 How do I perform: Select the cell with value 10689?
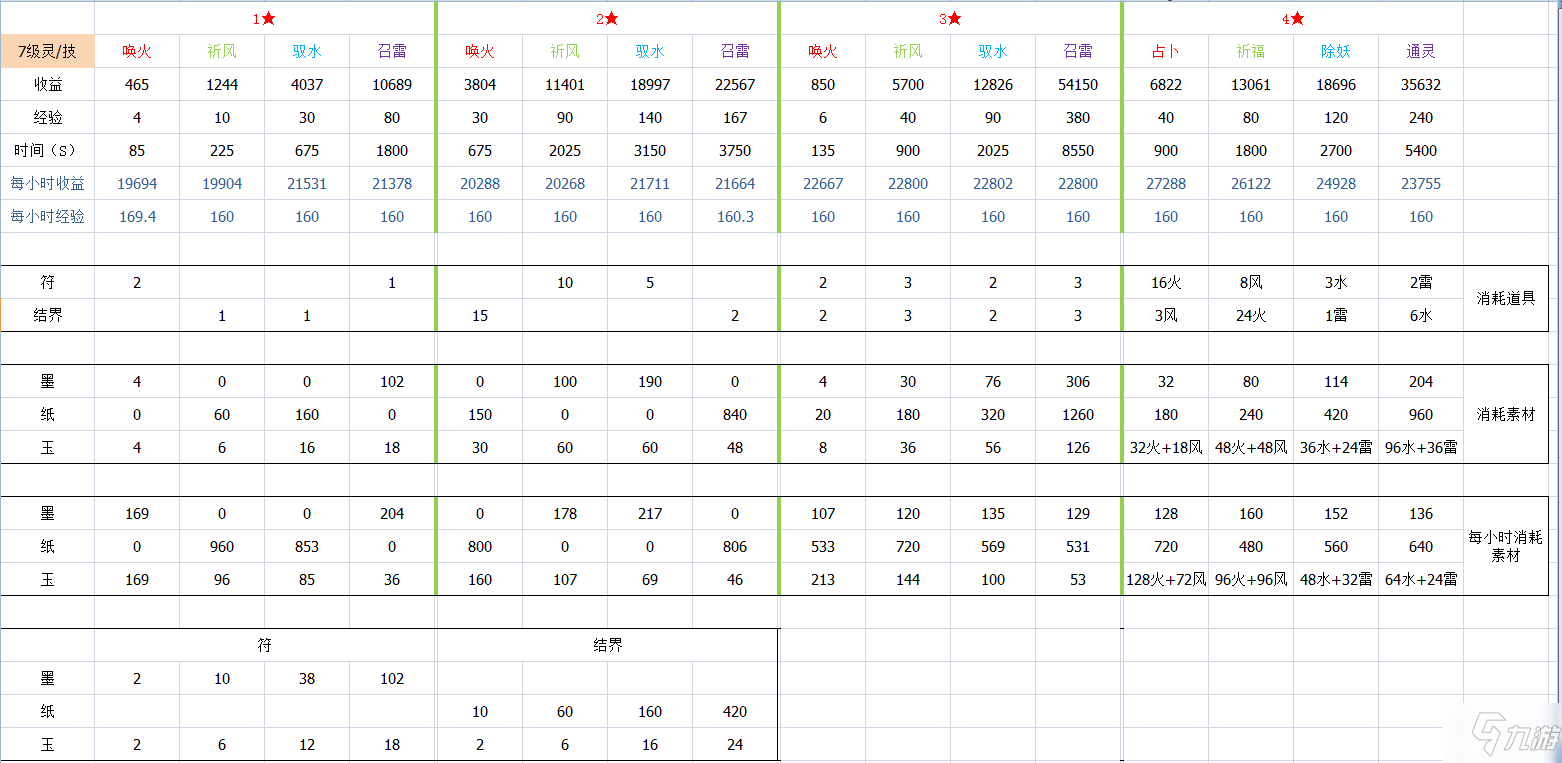(x=392, y=85)
